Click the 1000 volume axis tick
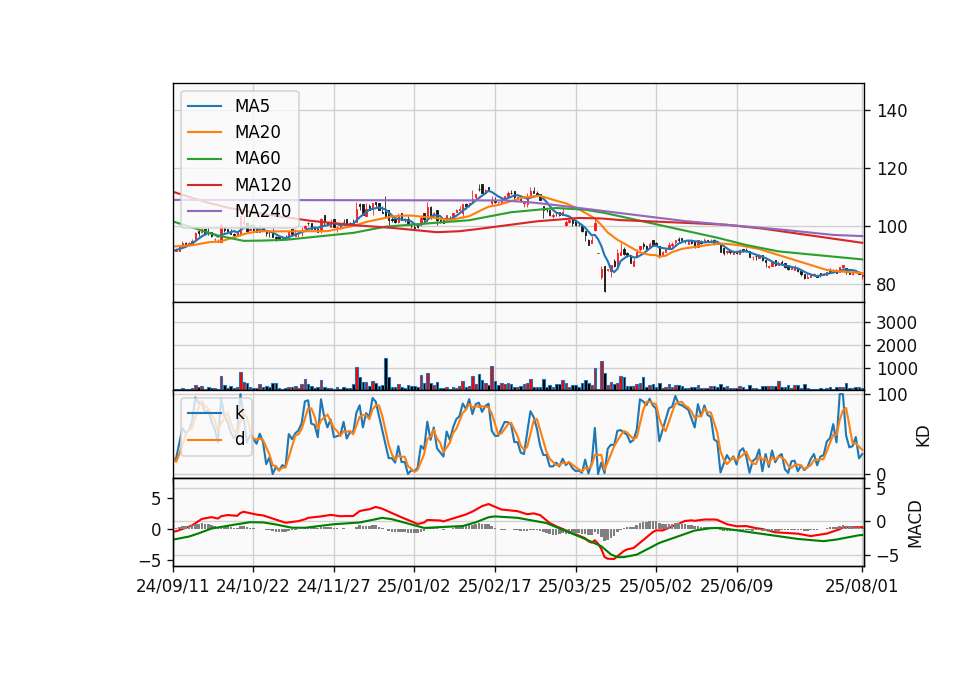This screenshot has width=960, height=690. tap(896, 369)
